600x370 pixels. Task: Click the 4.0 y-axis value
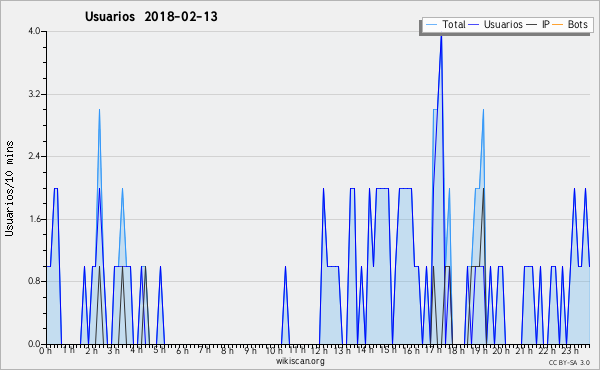pyautogui.click(x=34, y=31)
